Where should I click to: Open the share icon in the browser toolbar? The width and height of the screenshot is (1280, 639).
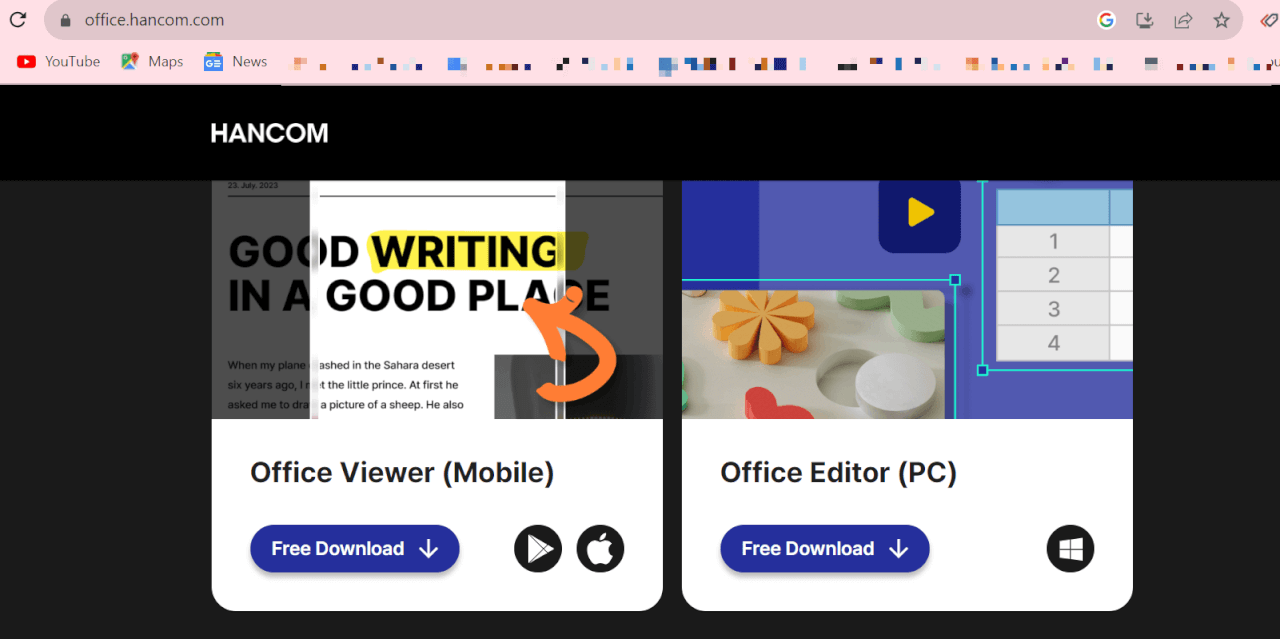(x=1183, y=20)
